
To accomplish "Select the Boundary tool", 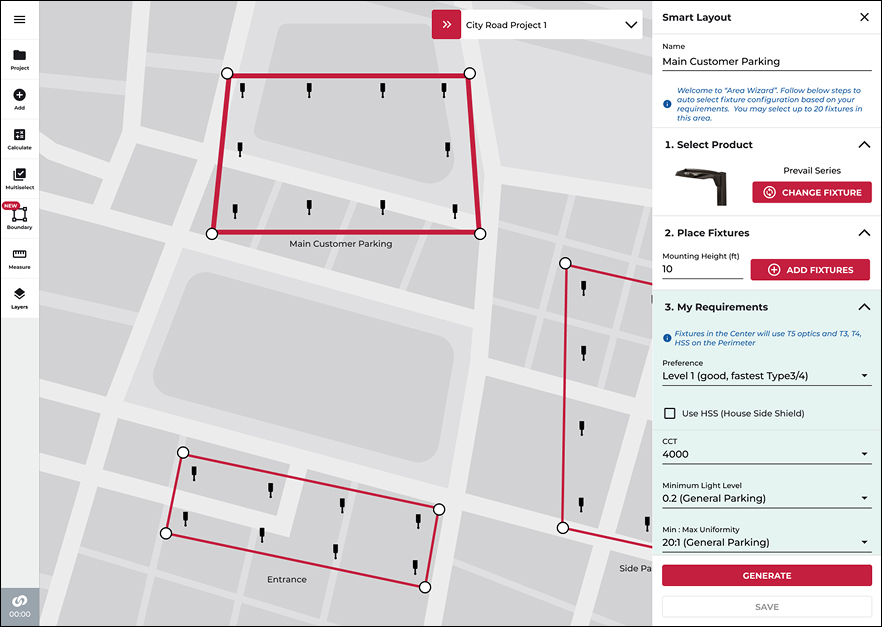I will coord(20,219).
